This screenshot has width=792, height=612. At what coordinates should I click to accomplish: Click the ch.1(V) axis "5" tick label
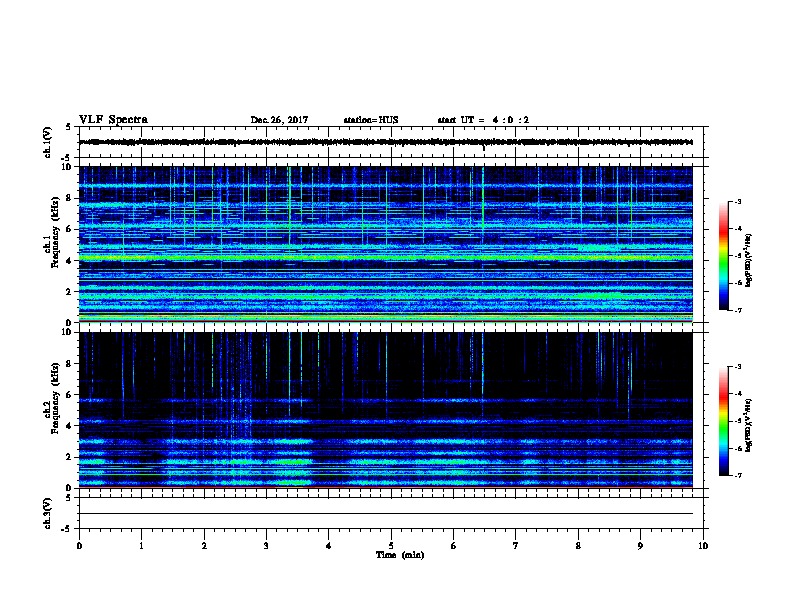point(69,127)
